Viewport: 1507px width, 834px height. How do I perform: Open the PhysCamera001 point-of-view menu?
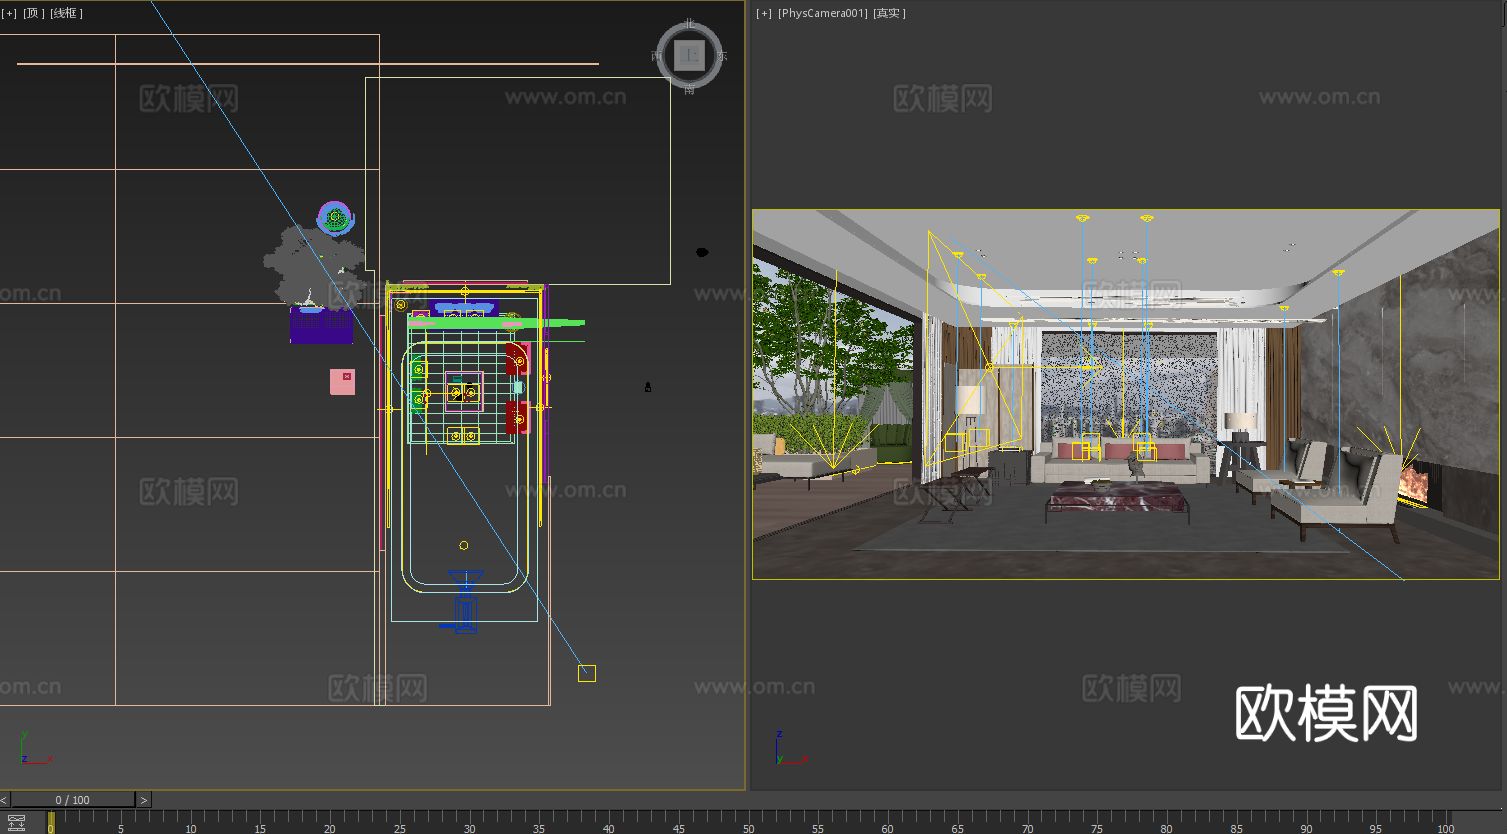click(x=822, y=13)
